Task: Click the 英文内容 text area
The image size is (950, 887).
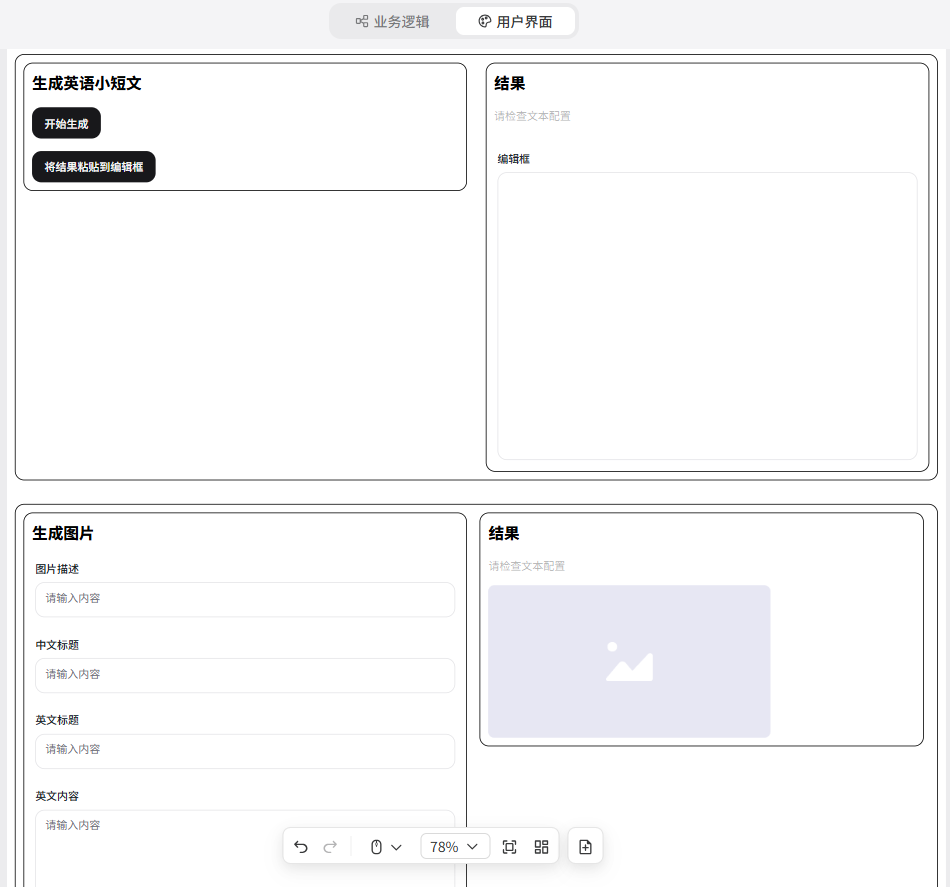Action: pos(245,848)
